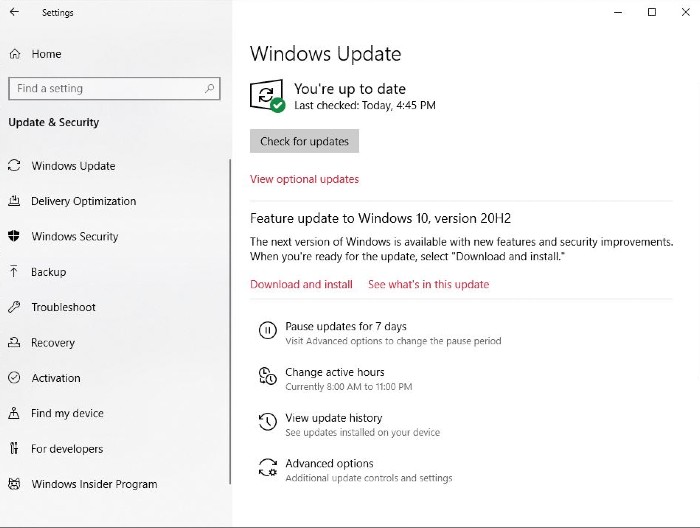Click the Windows Security shield icon

coord(14,236)
